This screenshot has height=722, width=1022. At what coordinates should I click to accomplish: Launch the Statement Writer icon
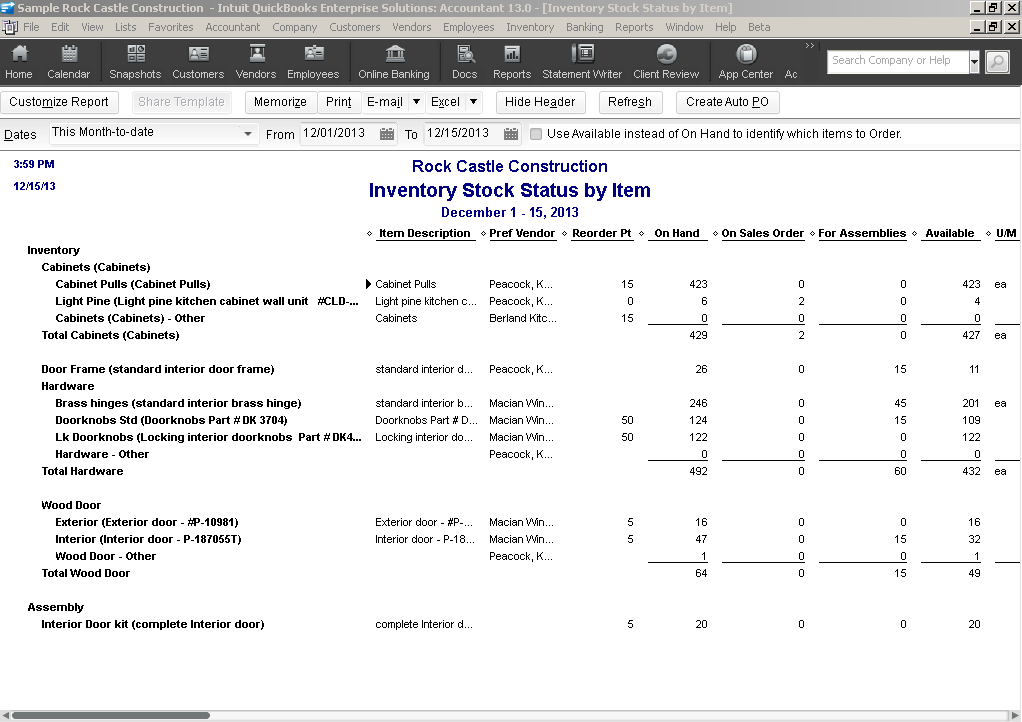click(582, 63)
